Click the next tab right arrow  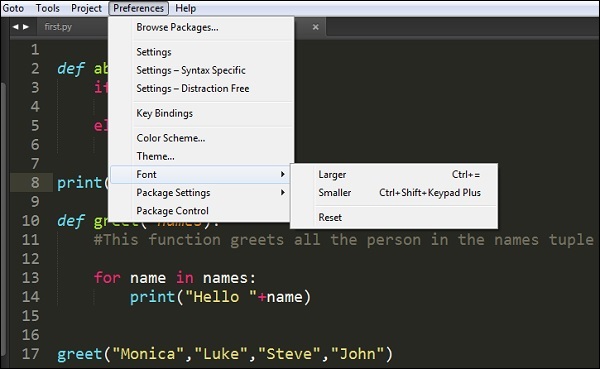26,27
